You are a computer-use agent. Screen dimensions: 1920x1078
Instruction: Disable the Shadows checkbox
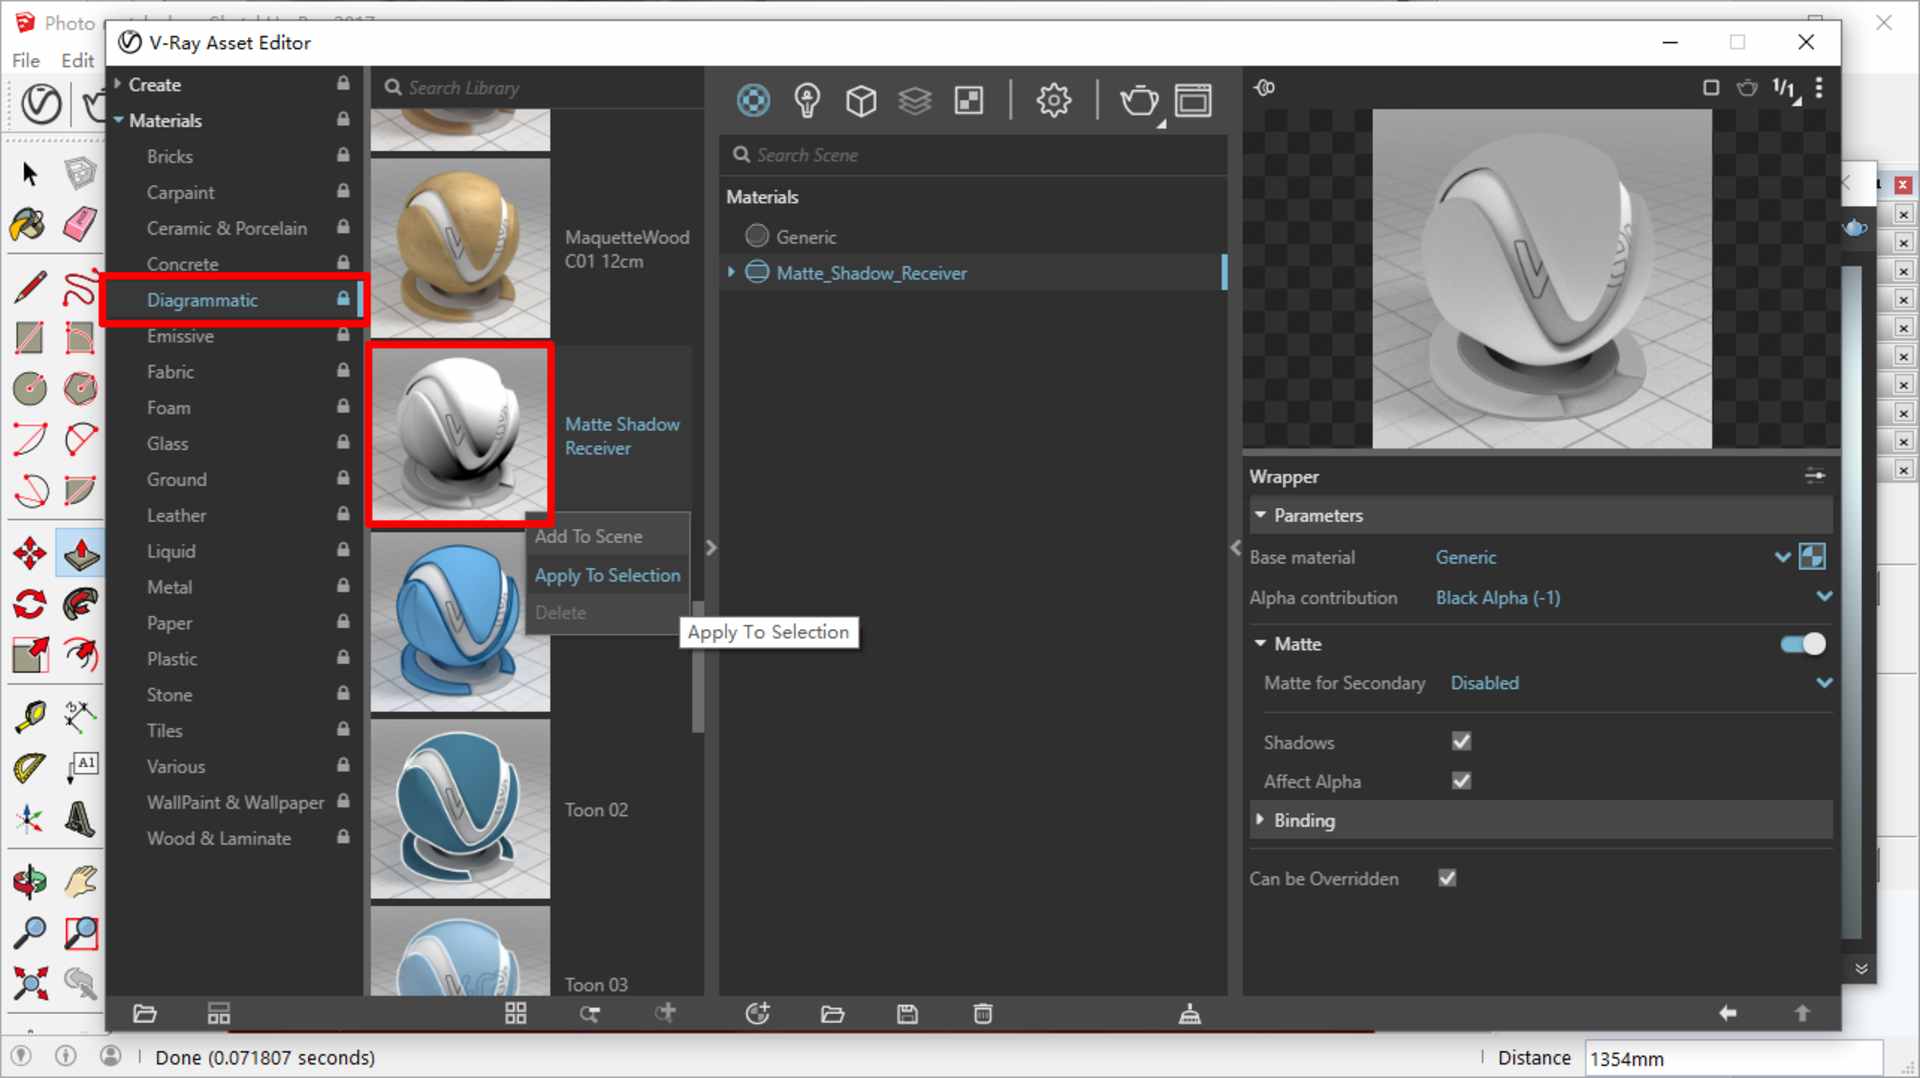click(x=1460, y=741)
